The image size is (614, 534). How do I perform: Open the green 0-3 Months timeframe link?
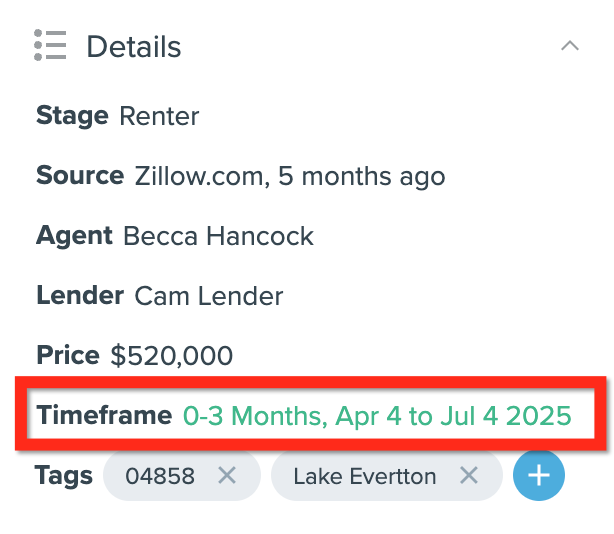[x=377, y=416]
